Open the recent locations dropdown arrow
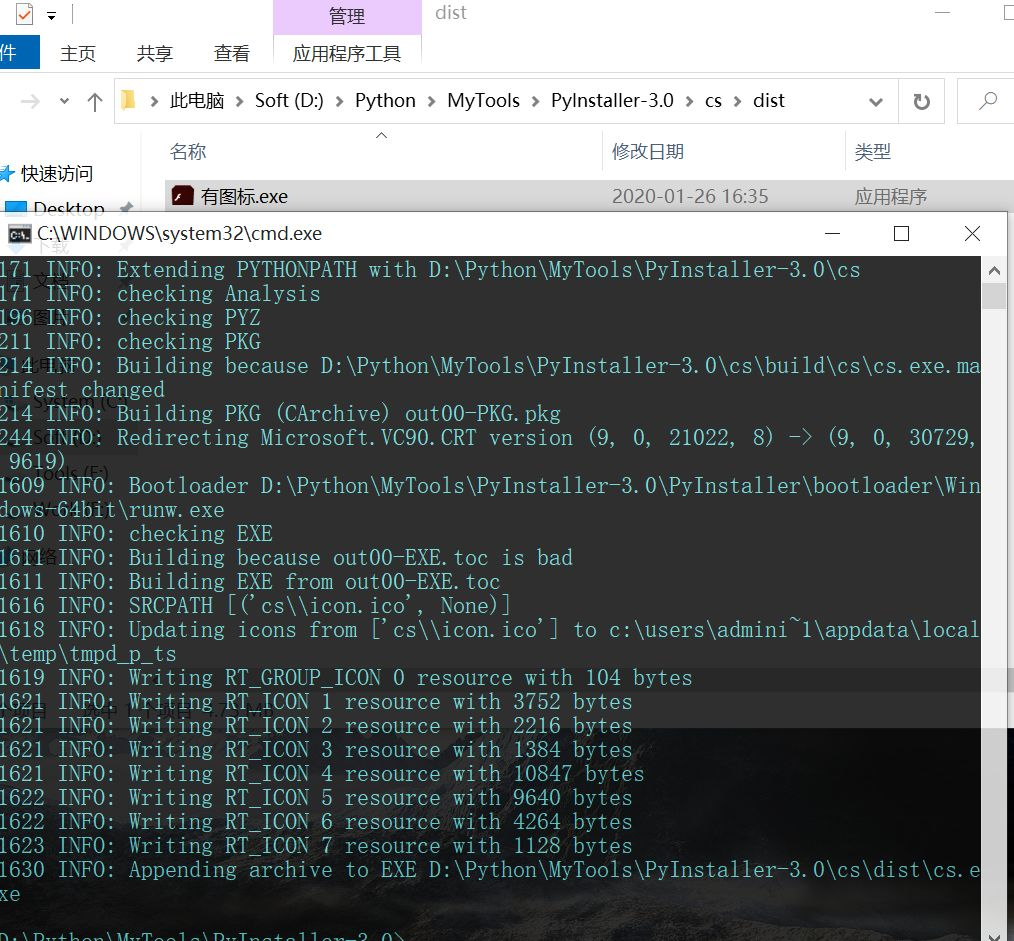The width and height of the screenshot is (1014, 941). 64,102
